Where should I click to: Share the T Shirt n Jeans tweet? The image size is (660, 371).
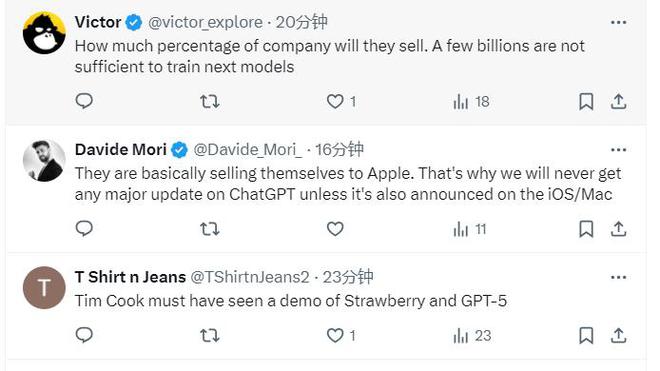618,336
